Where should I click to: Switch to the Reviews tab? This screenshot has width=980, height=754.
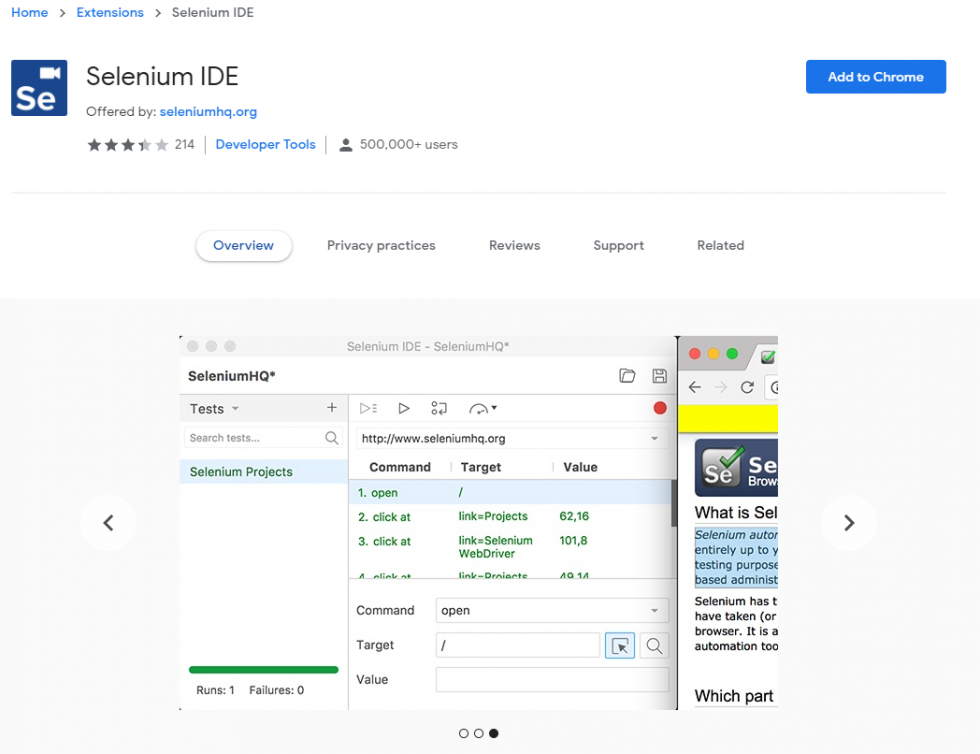(x=514, y=245)
